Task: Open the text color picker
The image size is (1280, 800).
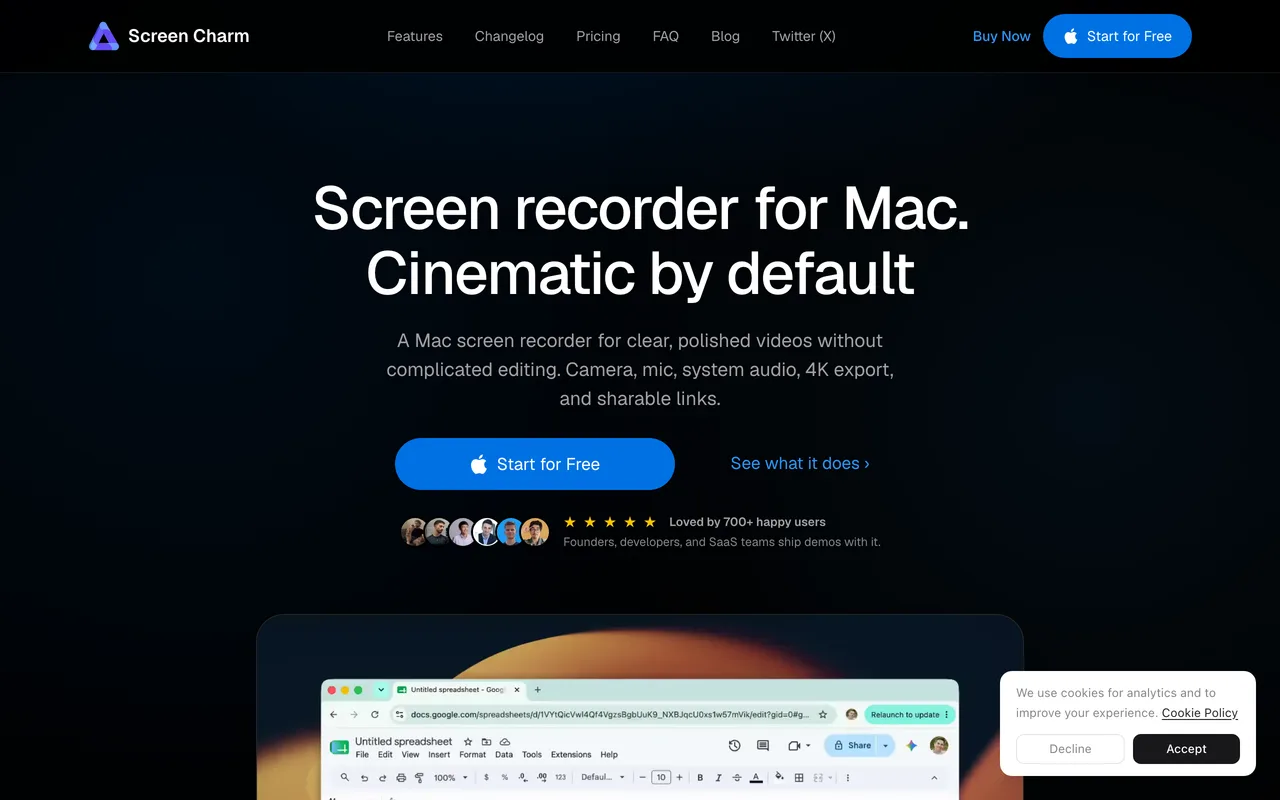Action: click(756, 777)
